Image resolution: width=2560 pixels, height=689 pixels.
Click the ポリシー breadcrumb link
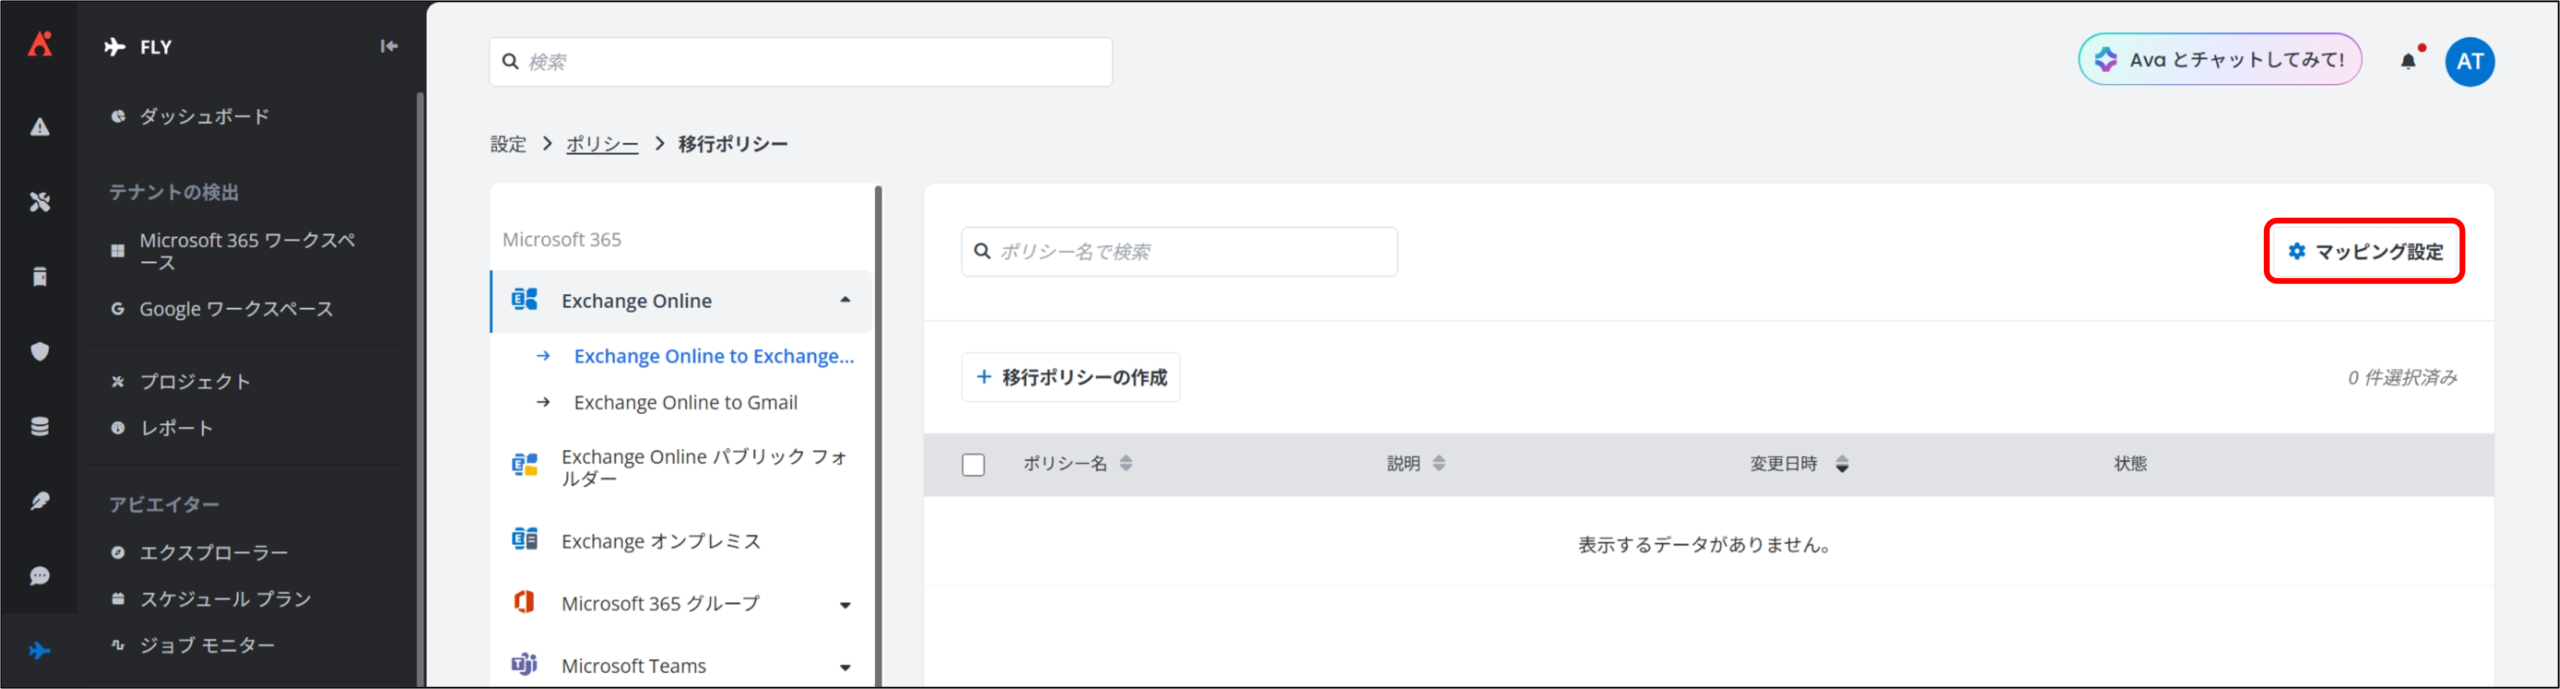coord(601,144)
